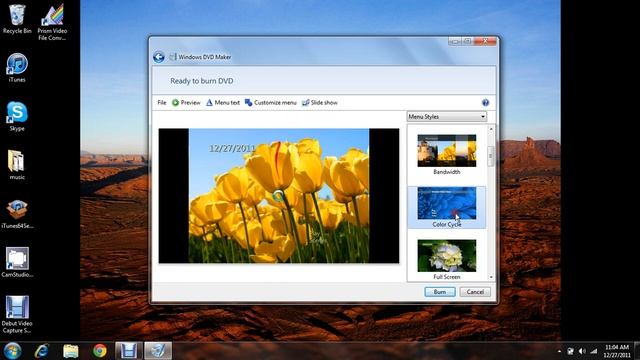Open the Action Center flag icon
Screen dimensions: 640x360
571,351
